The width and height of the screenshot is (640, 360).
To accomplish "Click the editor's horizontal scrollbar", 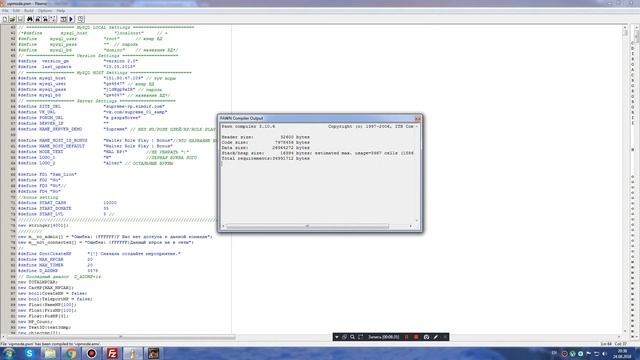I will 121,337.
